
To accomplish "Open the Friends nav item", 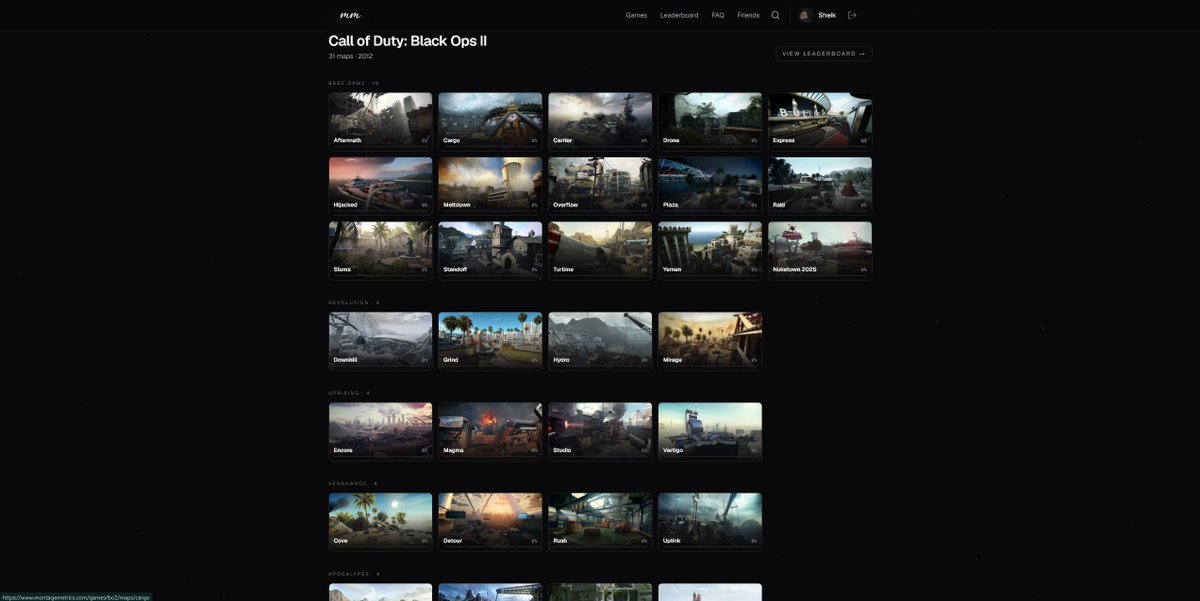I will click(x=748, y=15).
